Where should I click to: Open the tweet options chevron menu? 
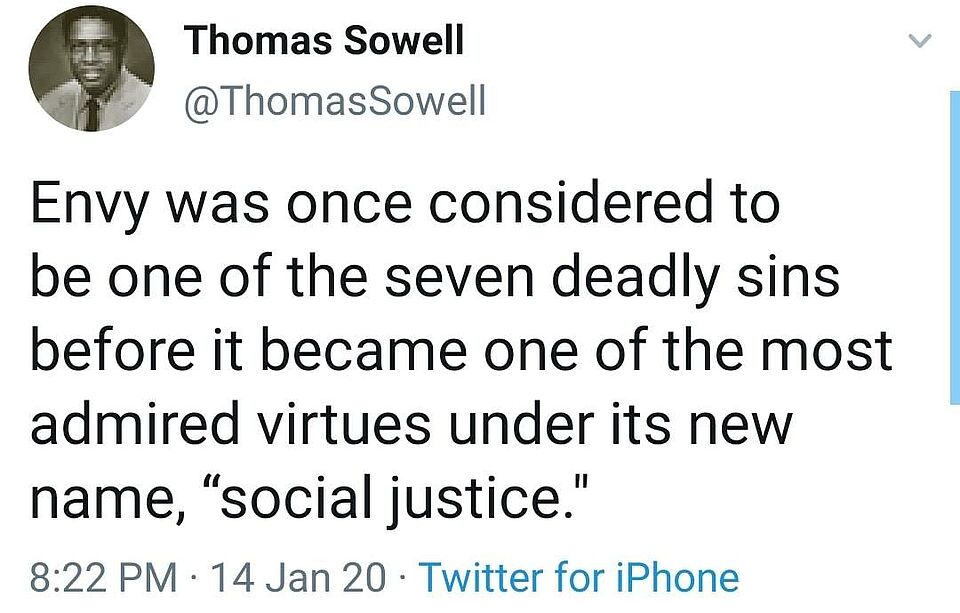coord(920,41)
